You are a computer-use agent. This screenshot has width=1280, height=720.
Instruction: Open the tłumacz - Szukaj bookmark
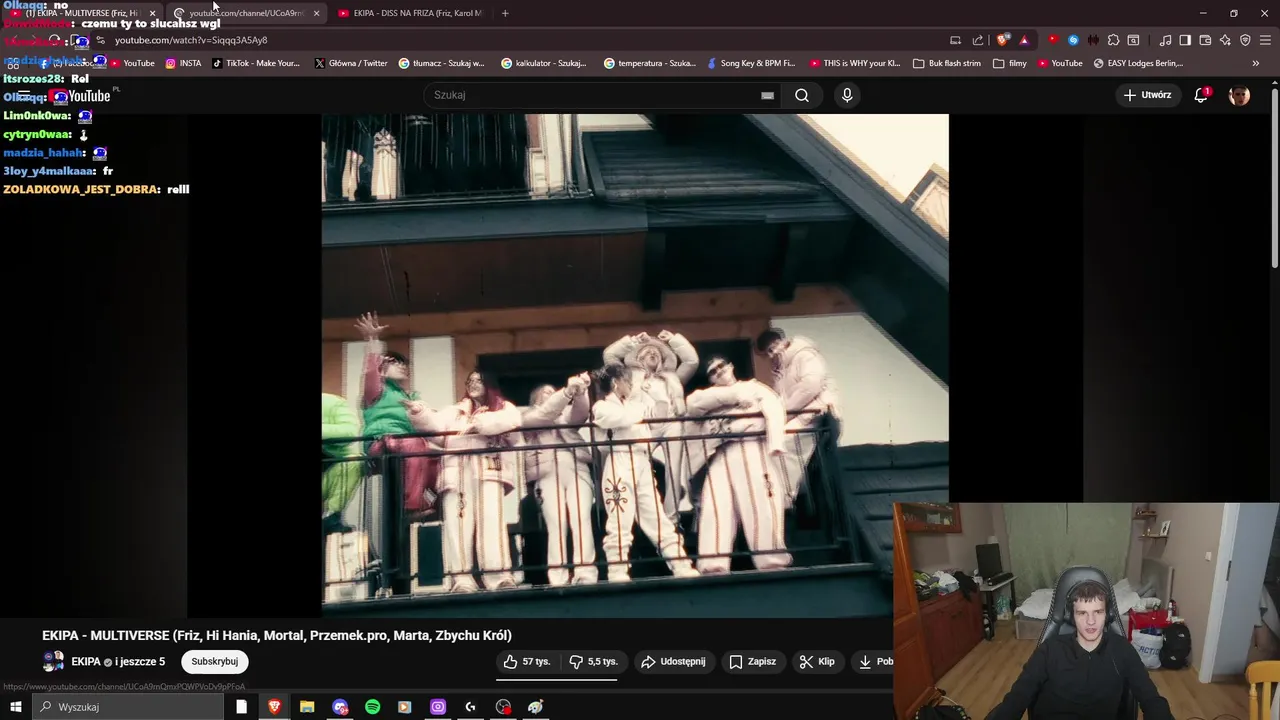(x=441, y=63)
